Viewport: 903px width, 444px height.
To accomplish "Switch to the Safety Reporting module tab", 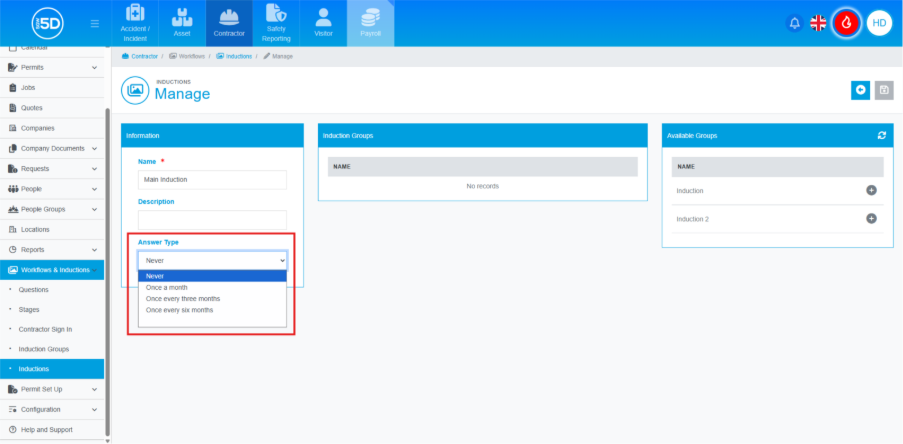I will (x=277, y=23).
